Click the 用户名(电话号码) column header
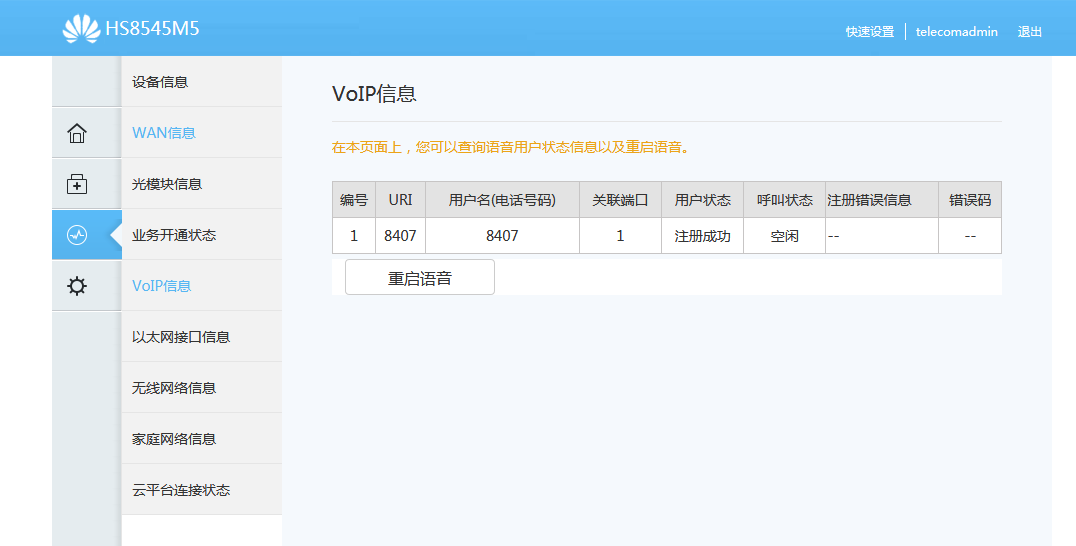 [502, 200]
